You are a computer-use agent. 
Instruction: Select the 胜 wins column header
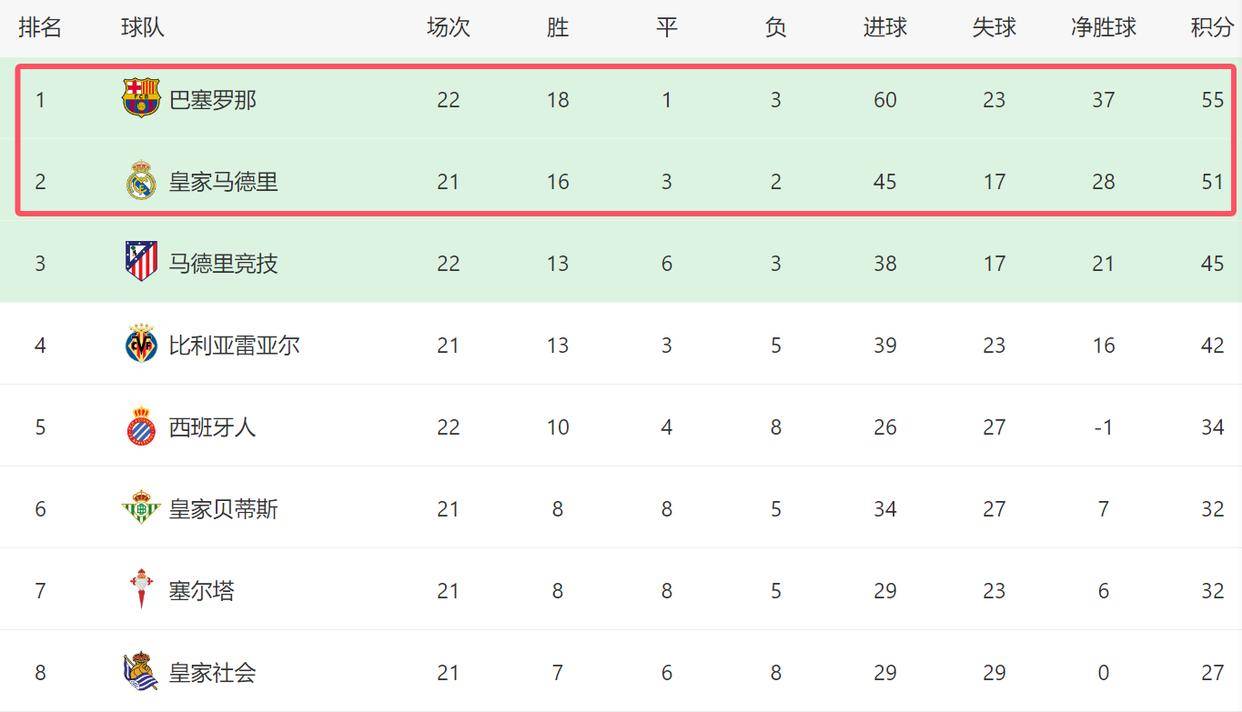[557, 28]
